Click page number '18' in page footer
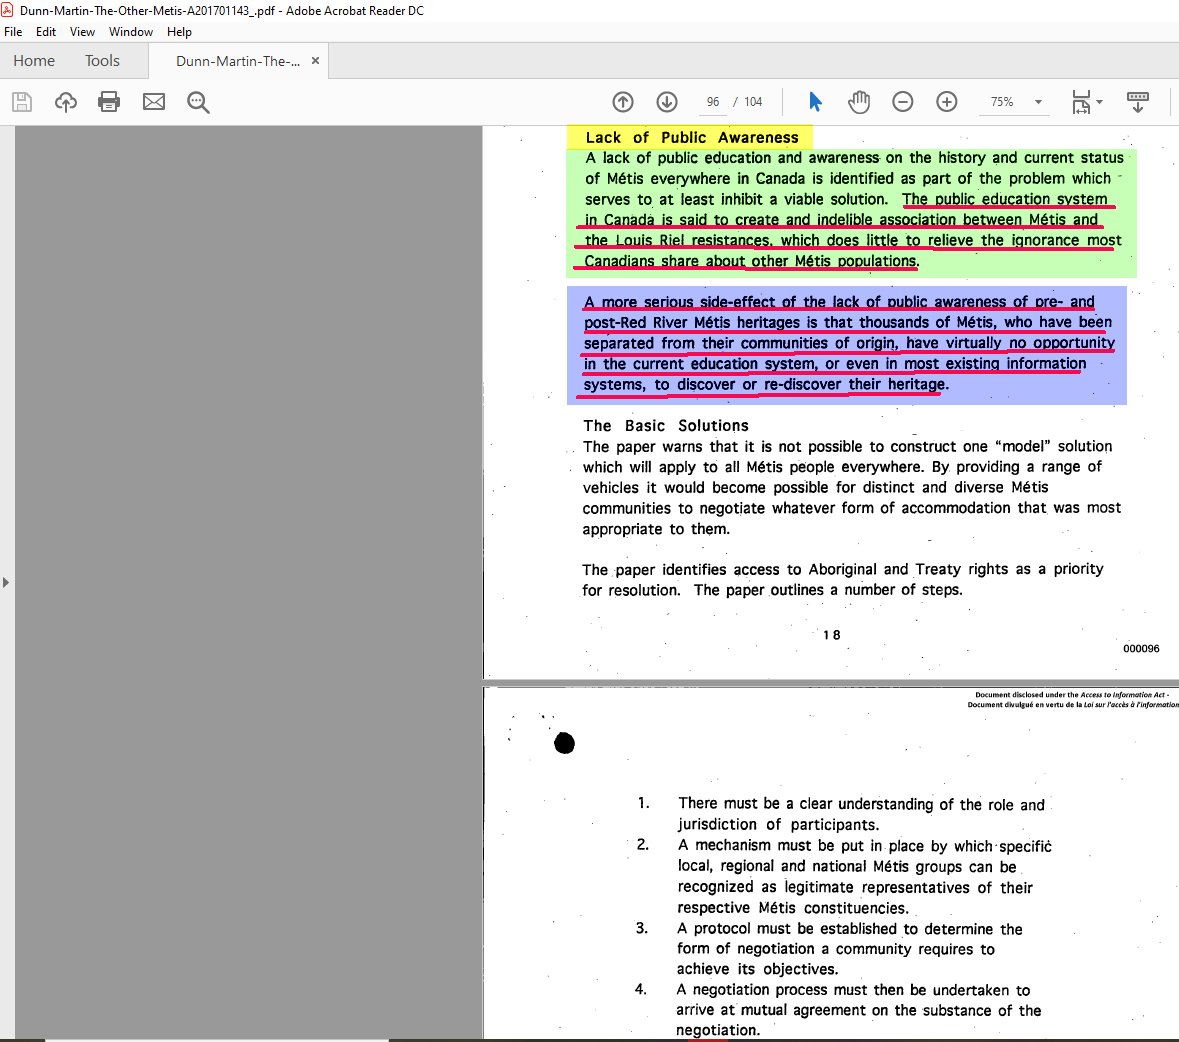Image resolution: width=1179 pixels, height=1042 pixels. 831,635
